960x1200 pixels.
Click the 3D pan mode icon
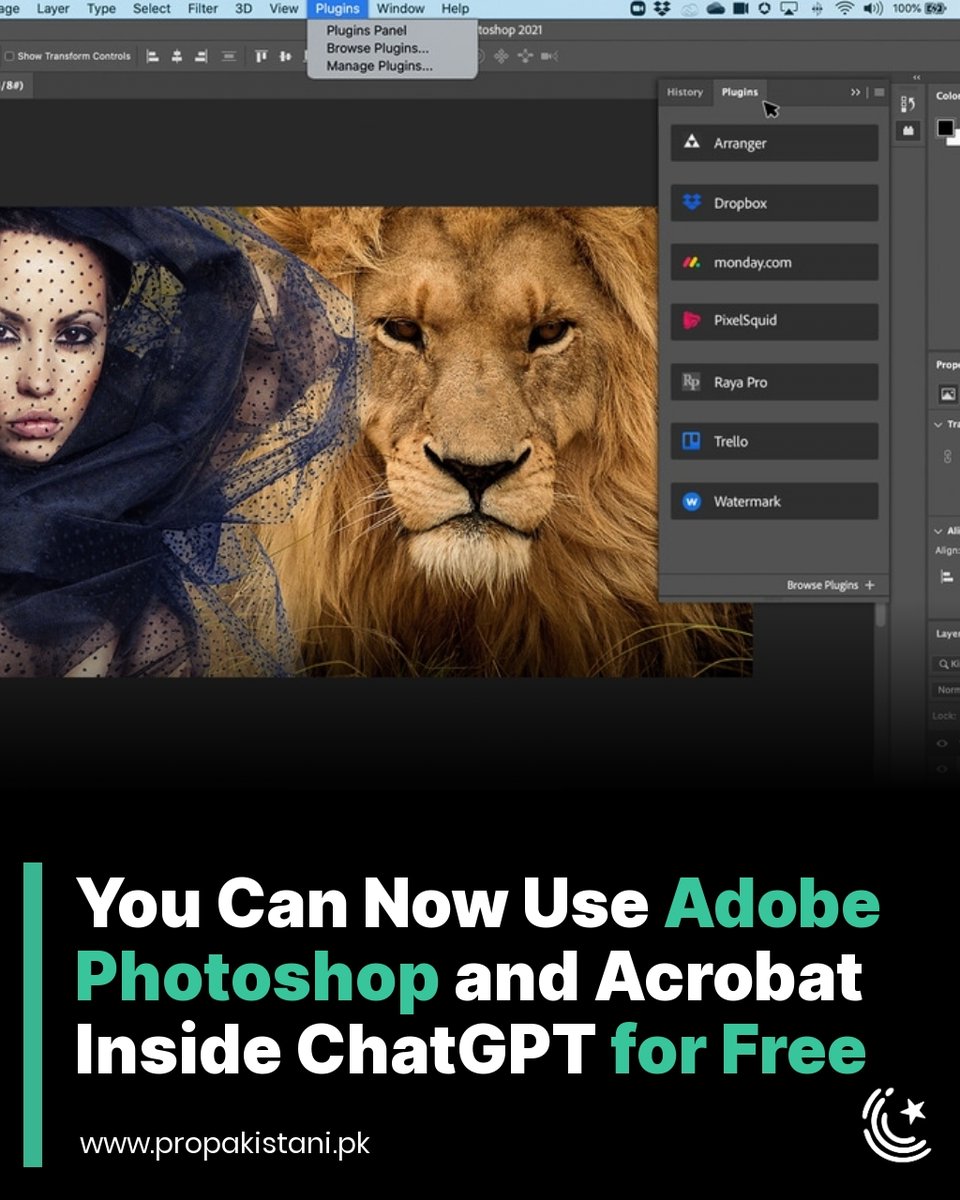coord(501,56)
